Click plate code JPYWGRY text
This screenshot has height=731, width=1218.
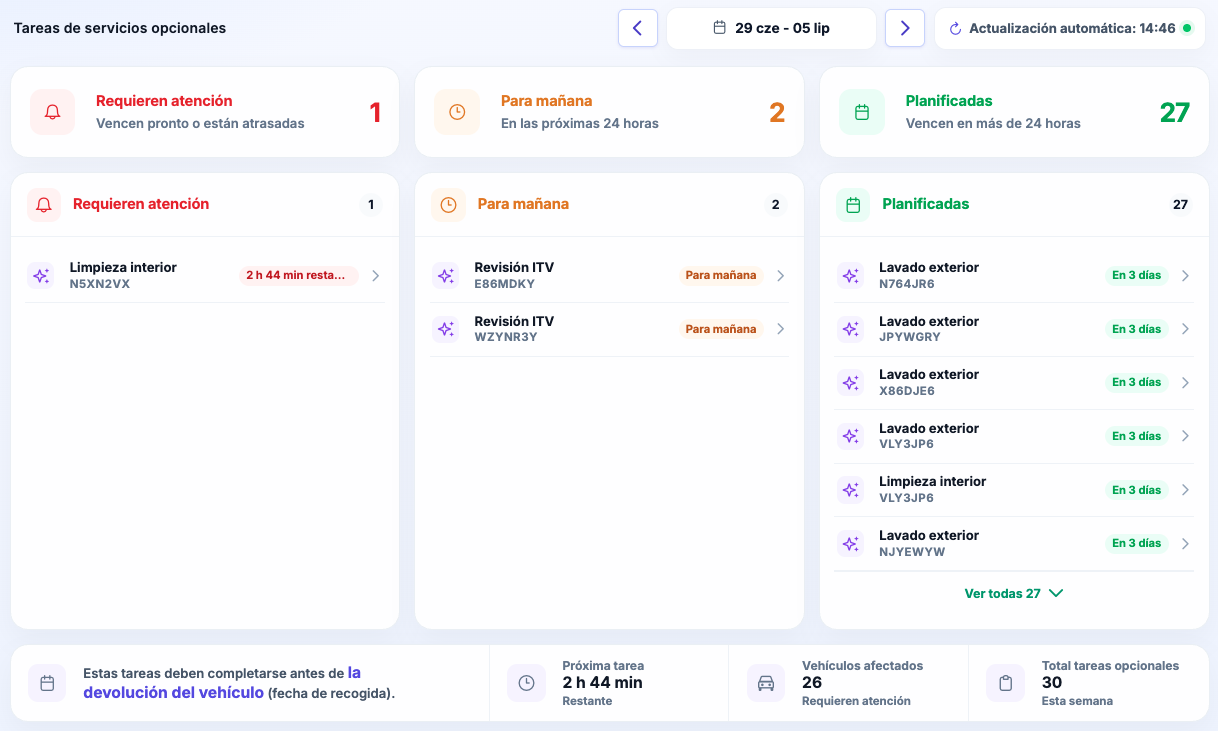pyautogui.click(x=910, y=338)
